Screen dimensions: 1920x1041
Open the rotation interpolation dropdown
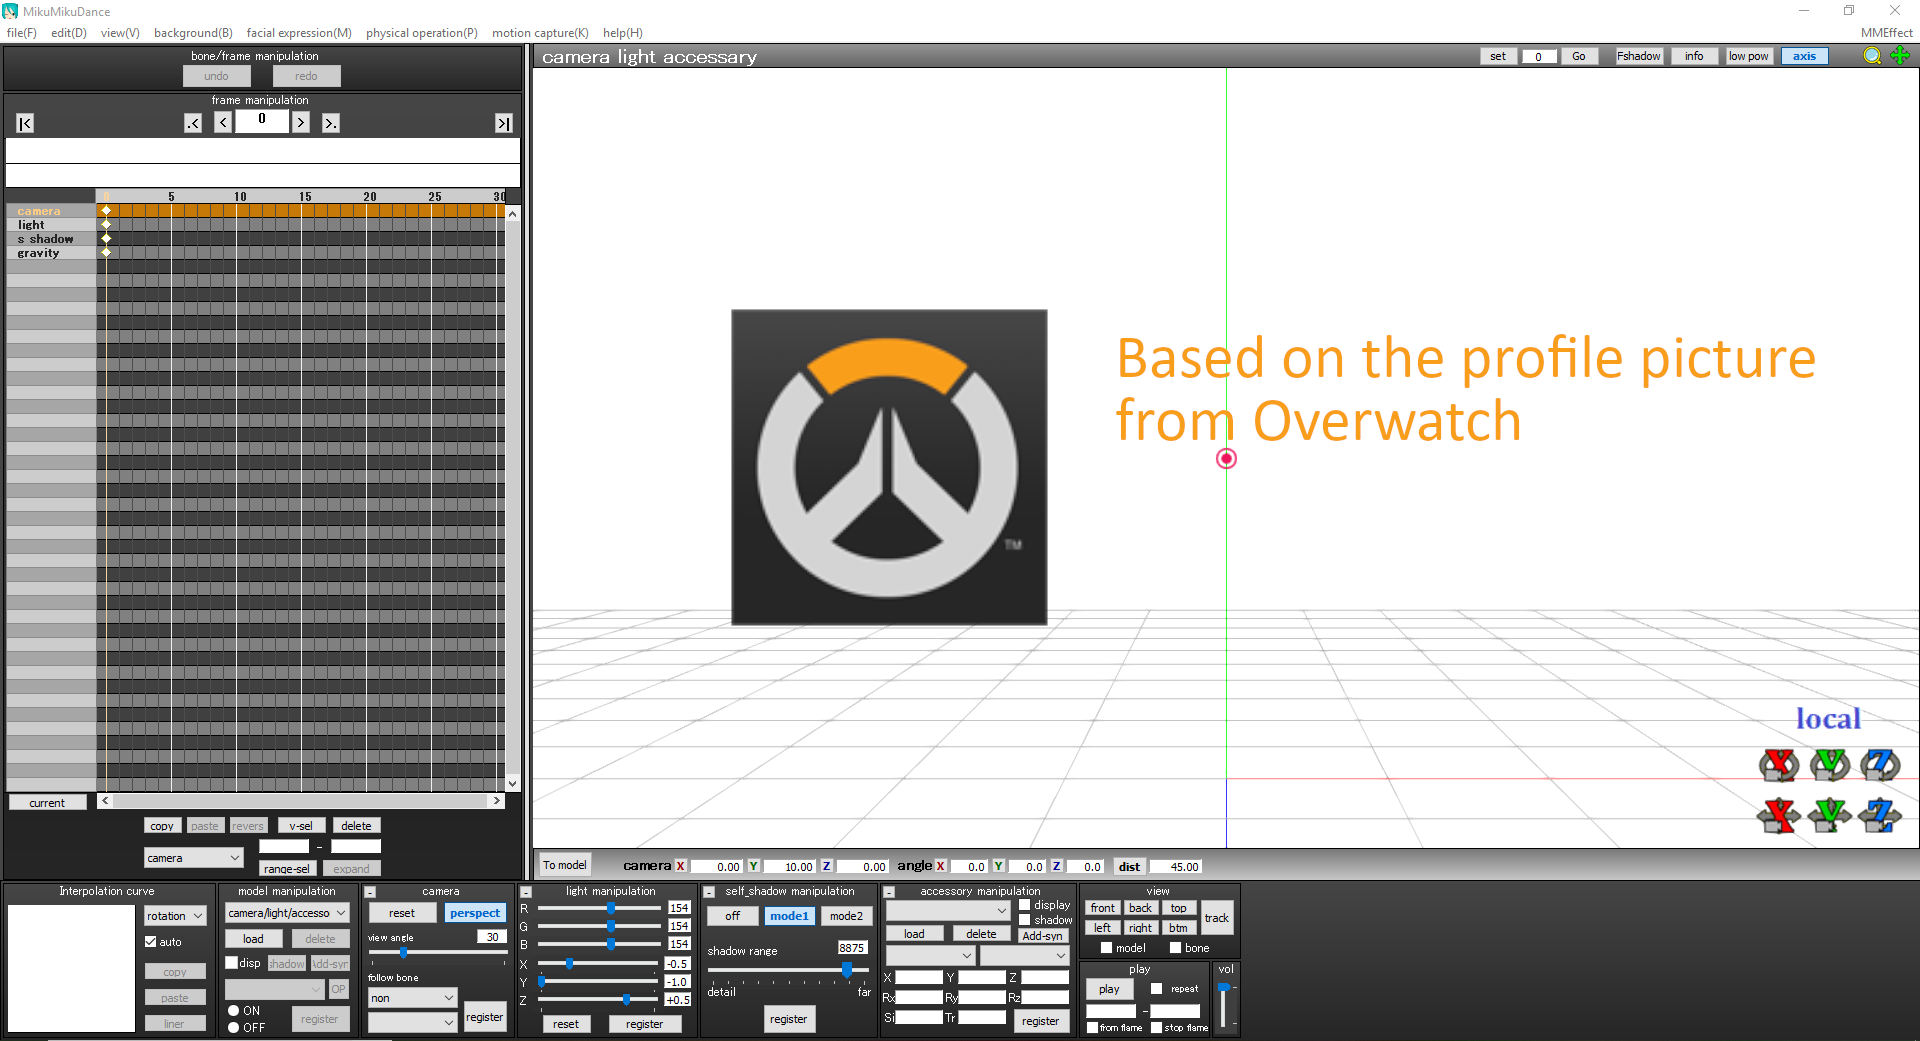[175, 916]
